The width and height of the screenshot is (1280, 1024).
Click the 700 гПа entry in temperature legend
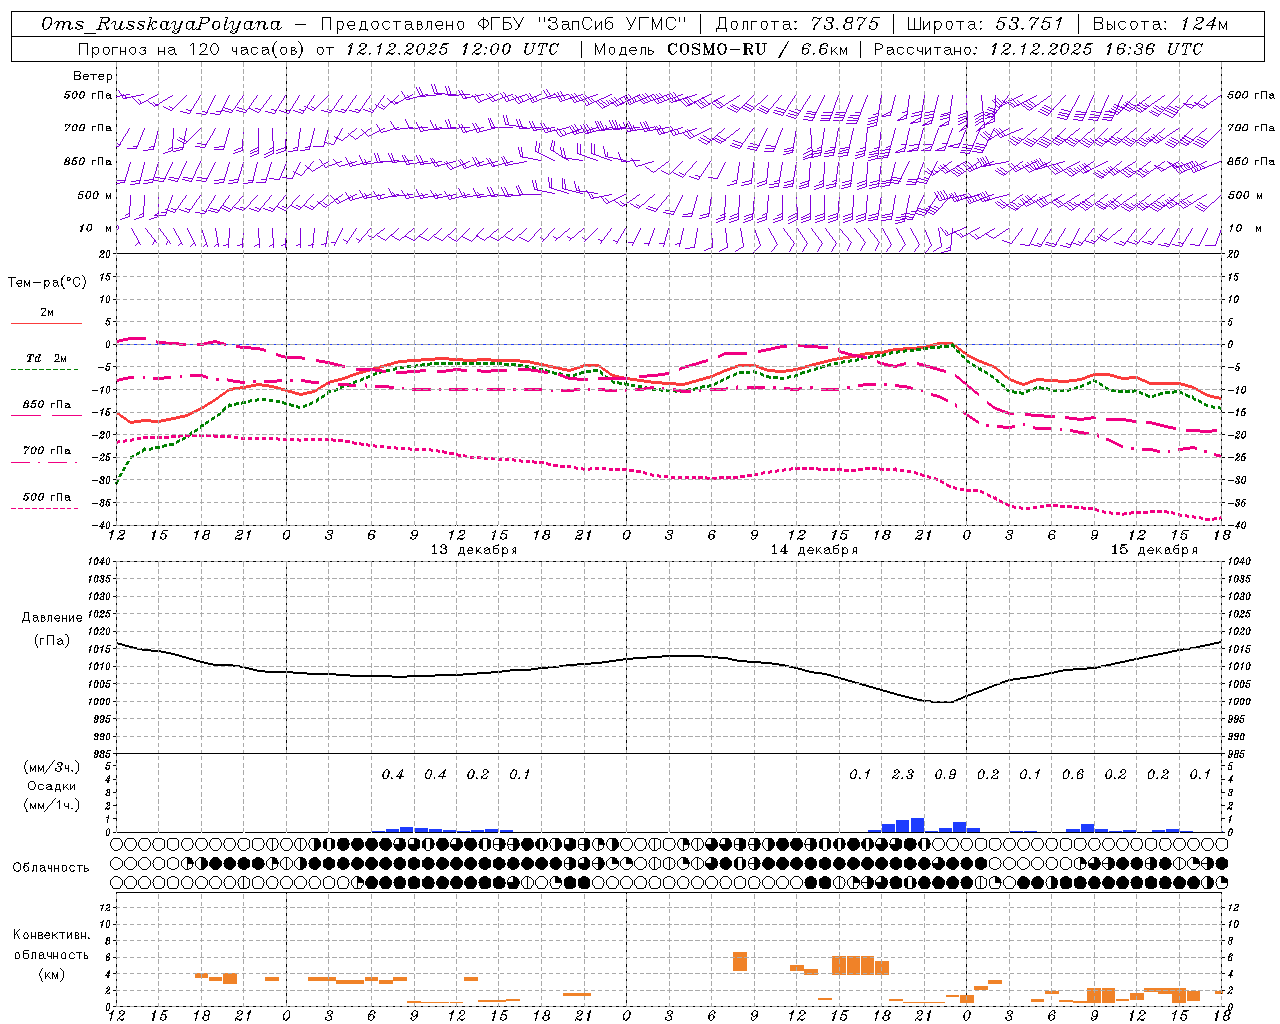pyautogui.click(x=47, y=451)
